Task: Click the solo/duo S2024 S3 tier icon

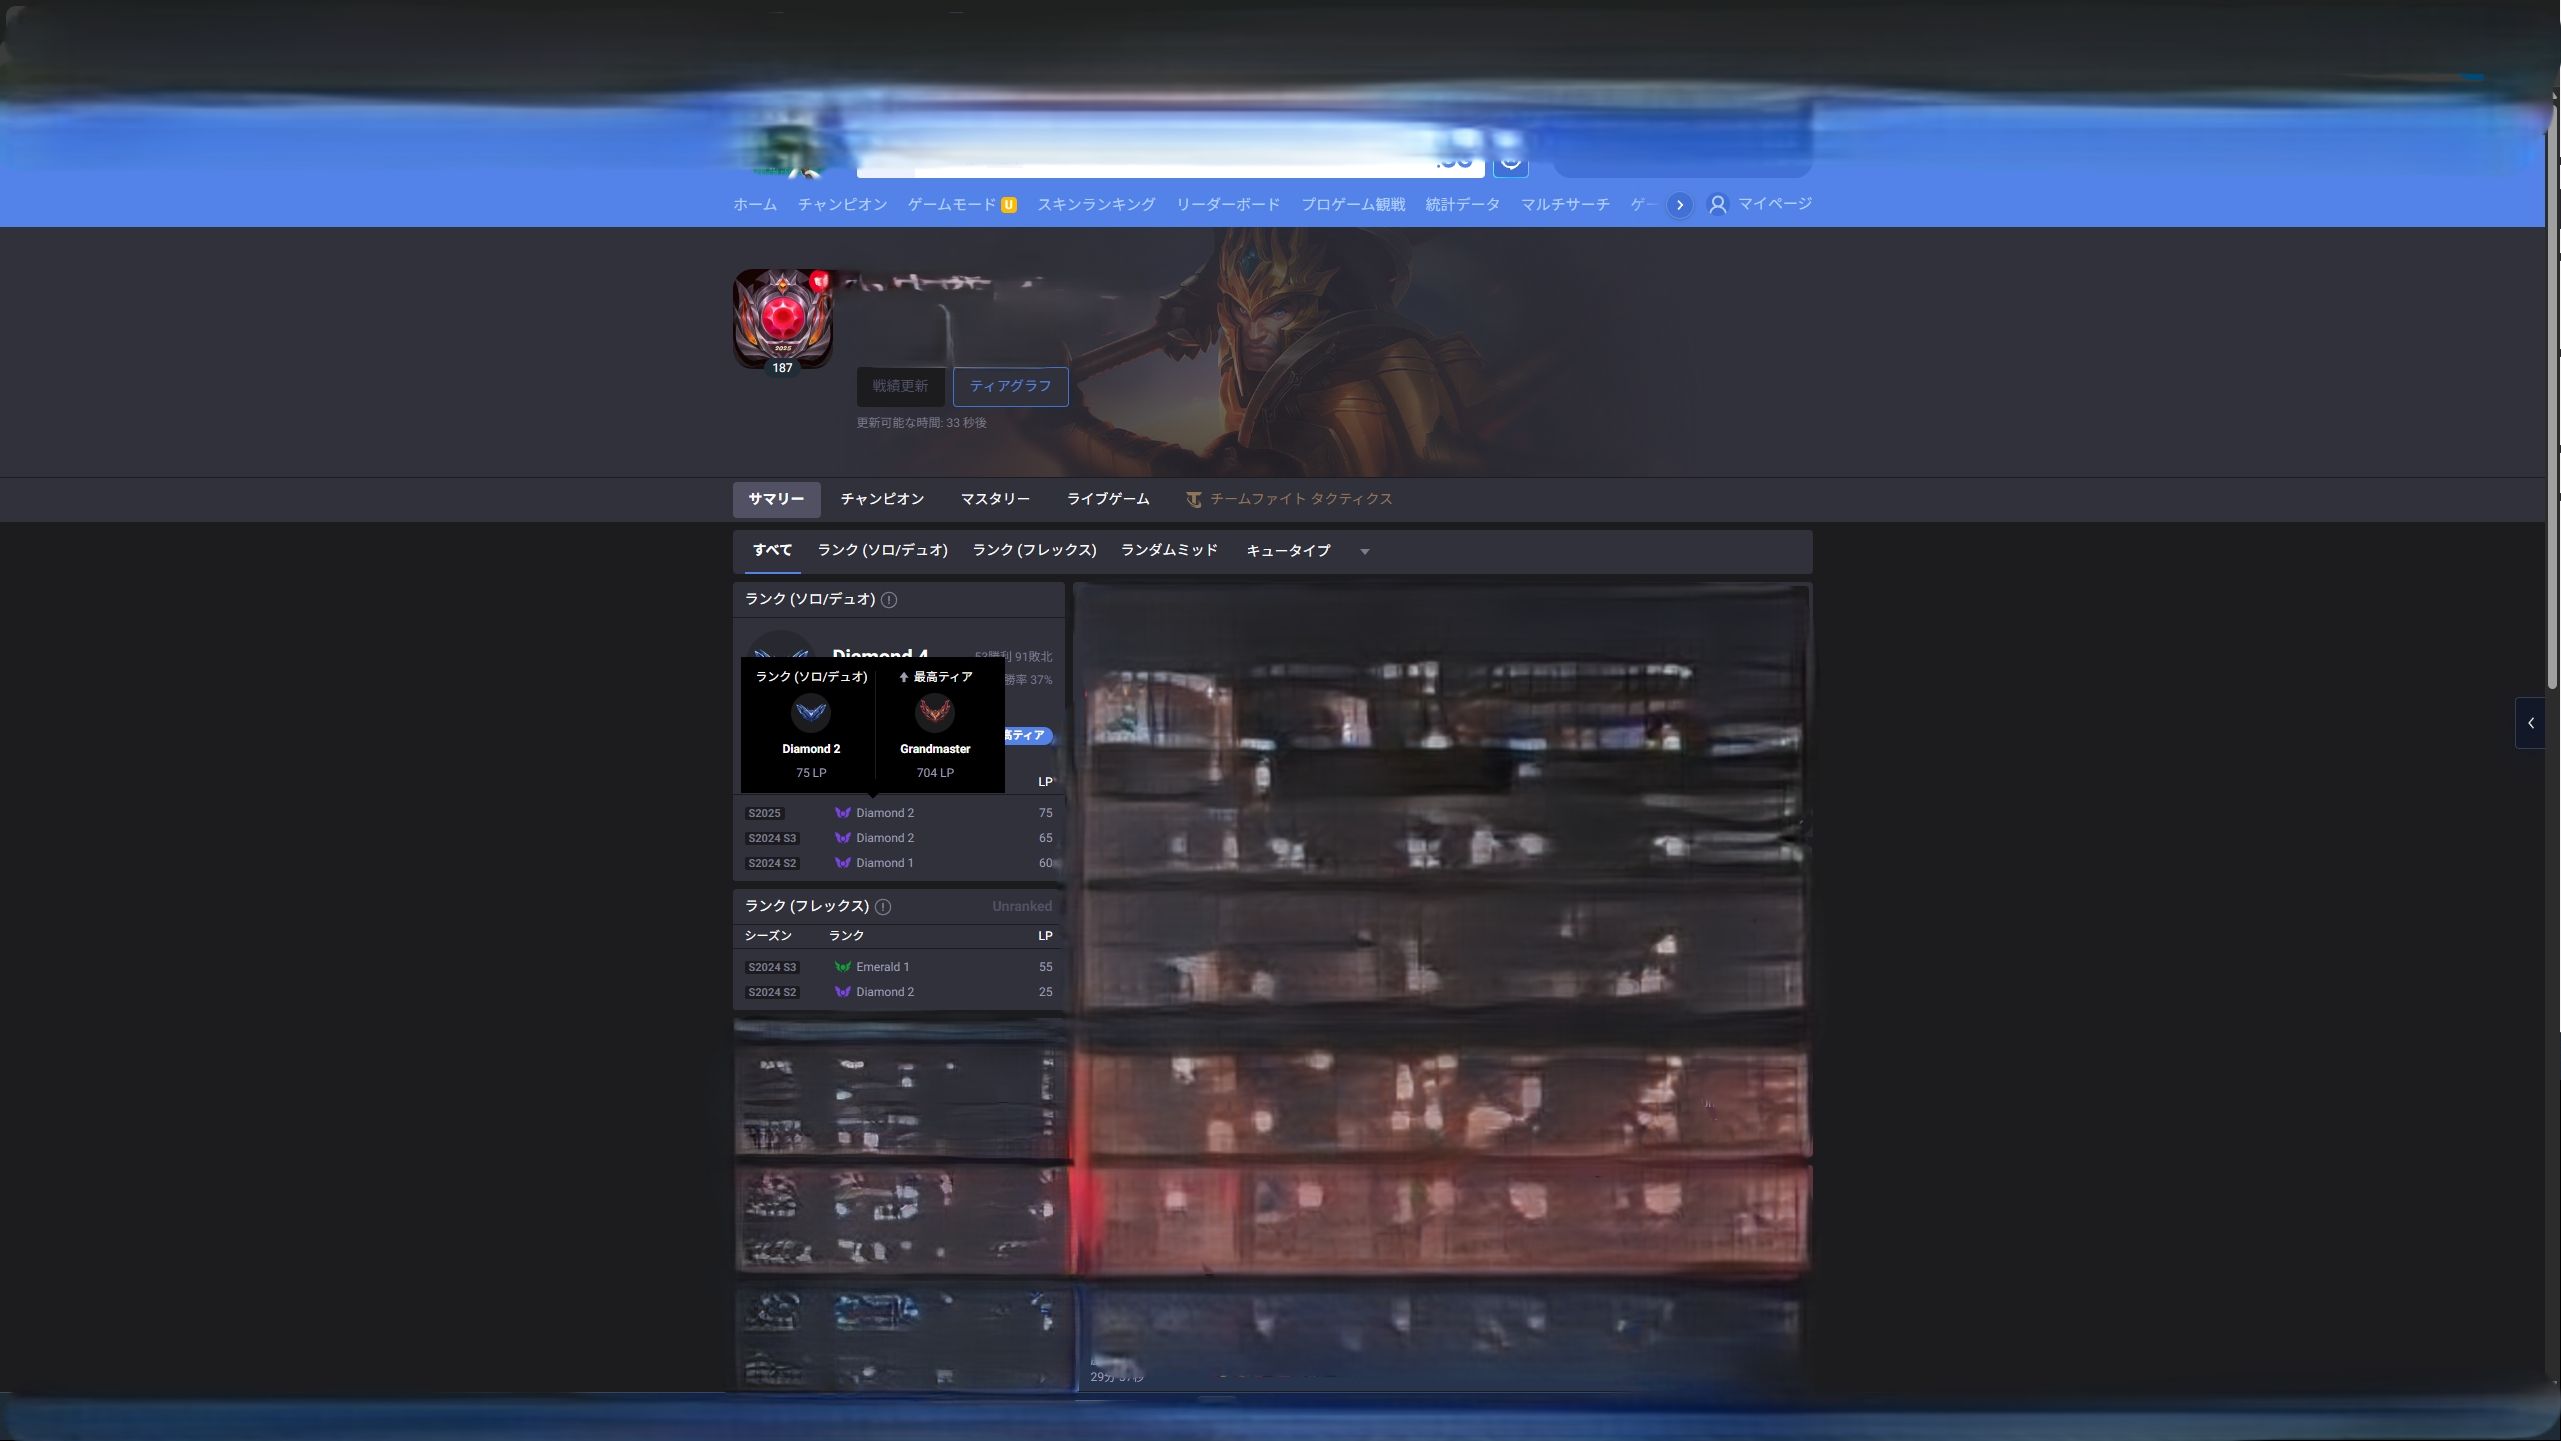Action: [x=843, y=838]
